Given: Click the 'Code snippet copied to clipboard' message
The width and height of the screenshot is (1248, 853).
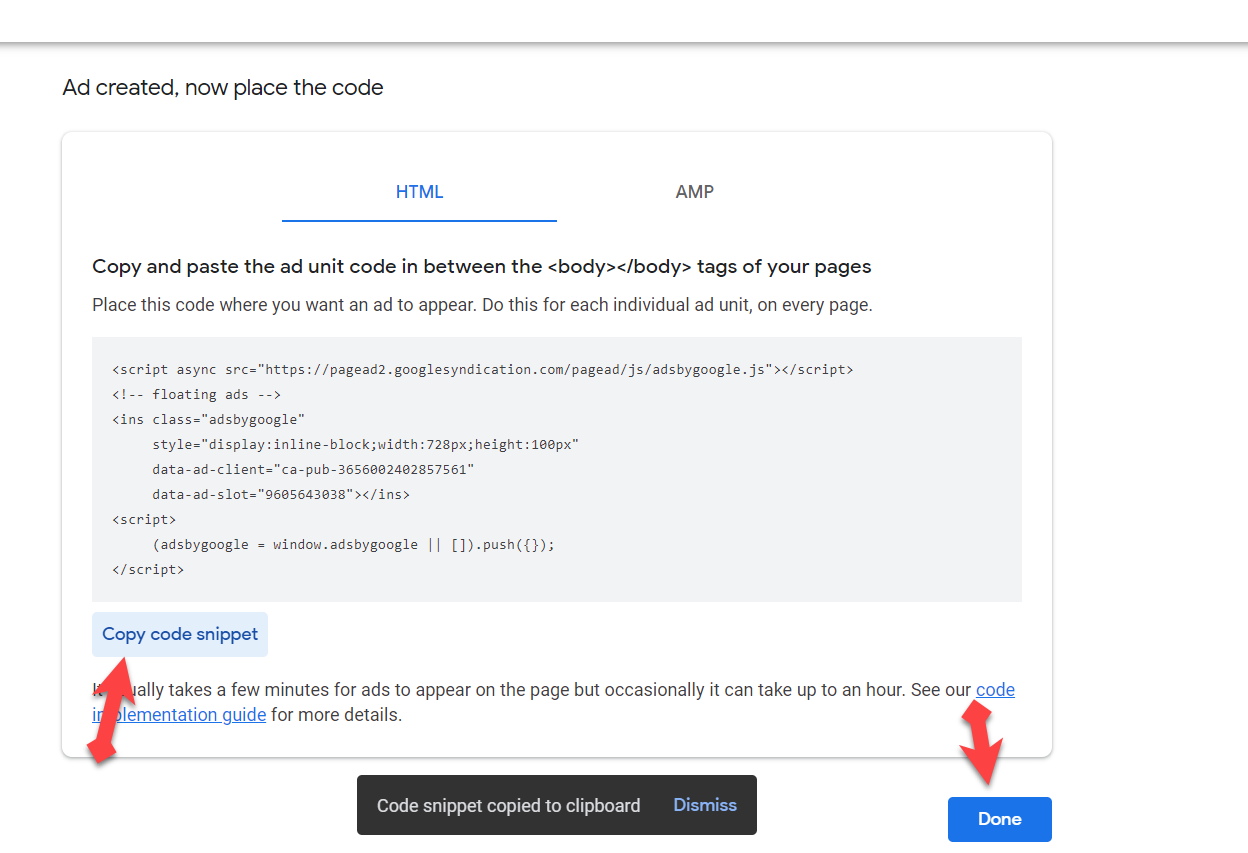Looking at the screenshot, I should [x=508, y=806].
